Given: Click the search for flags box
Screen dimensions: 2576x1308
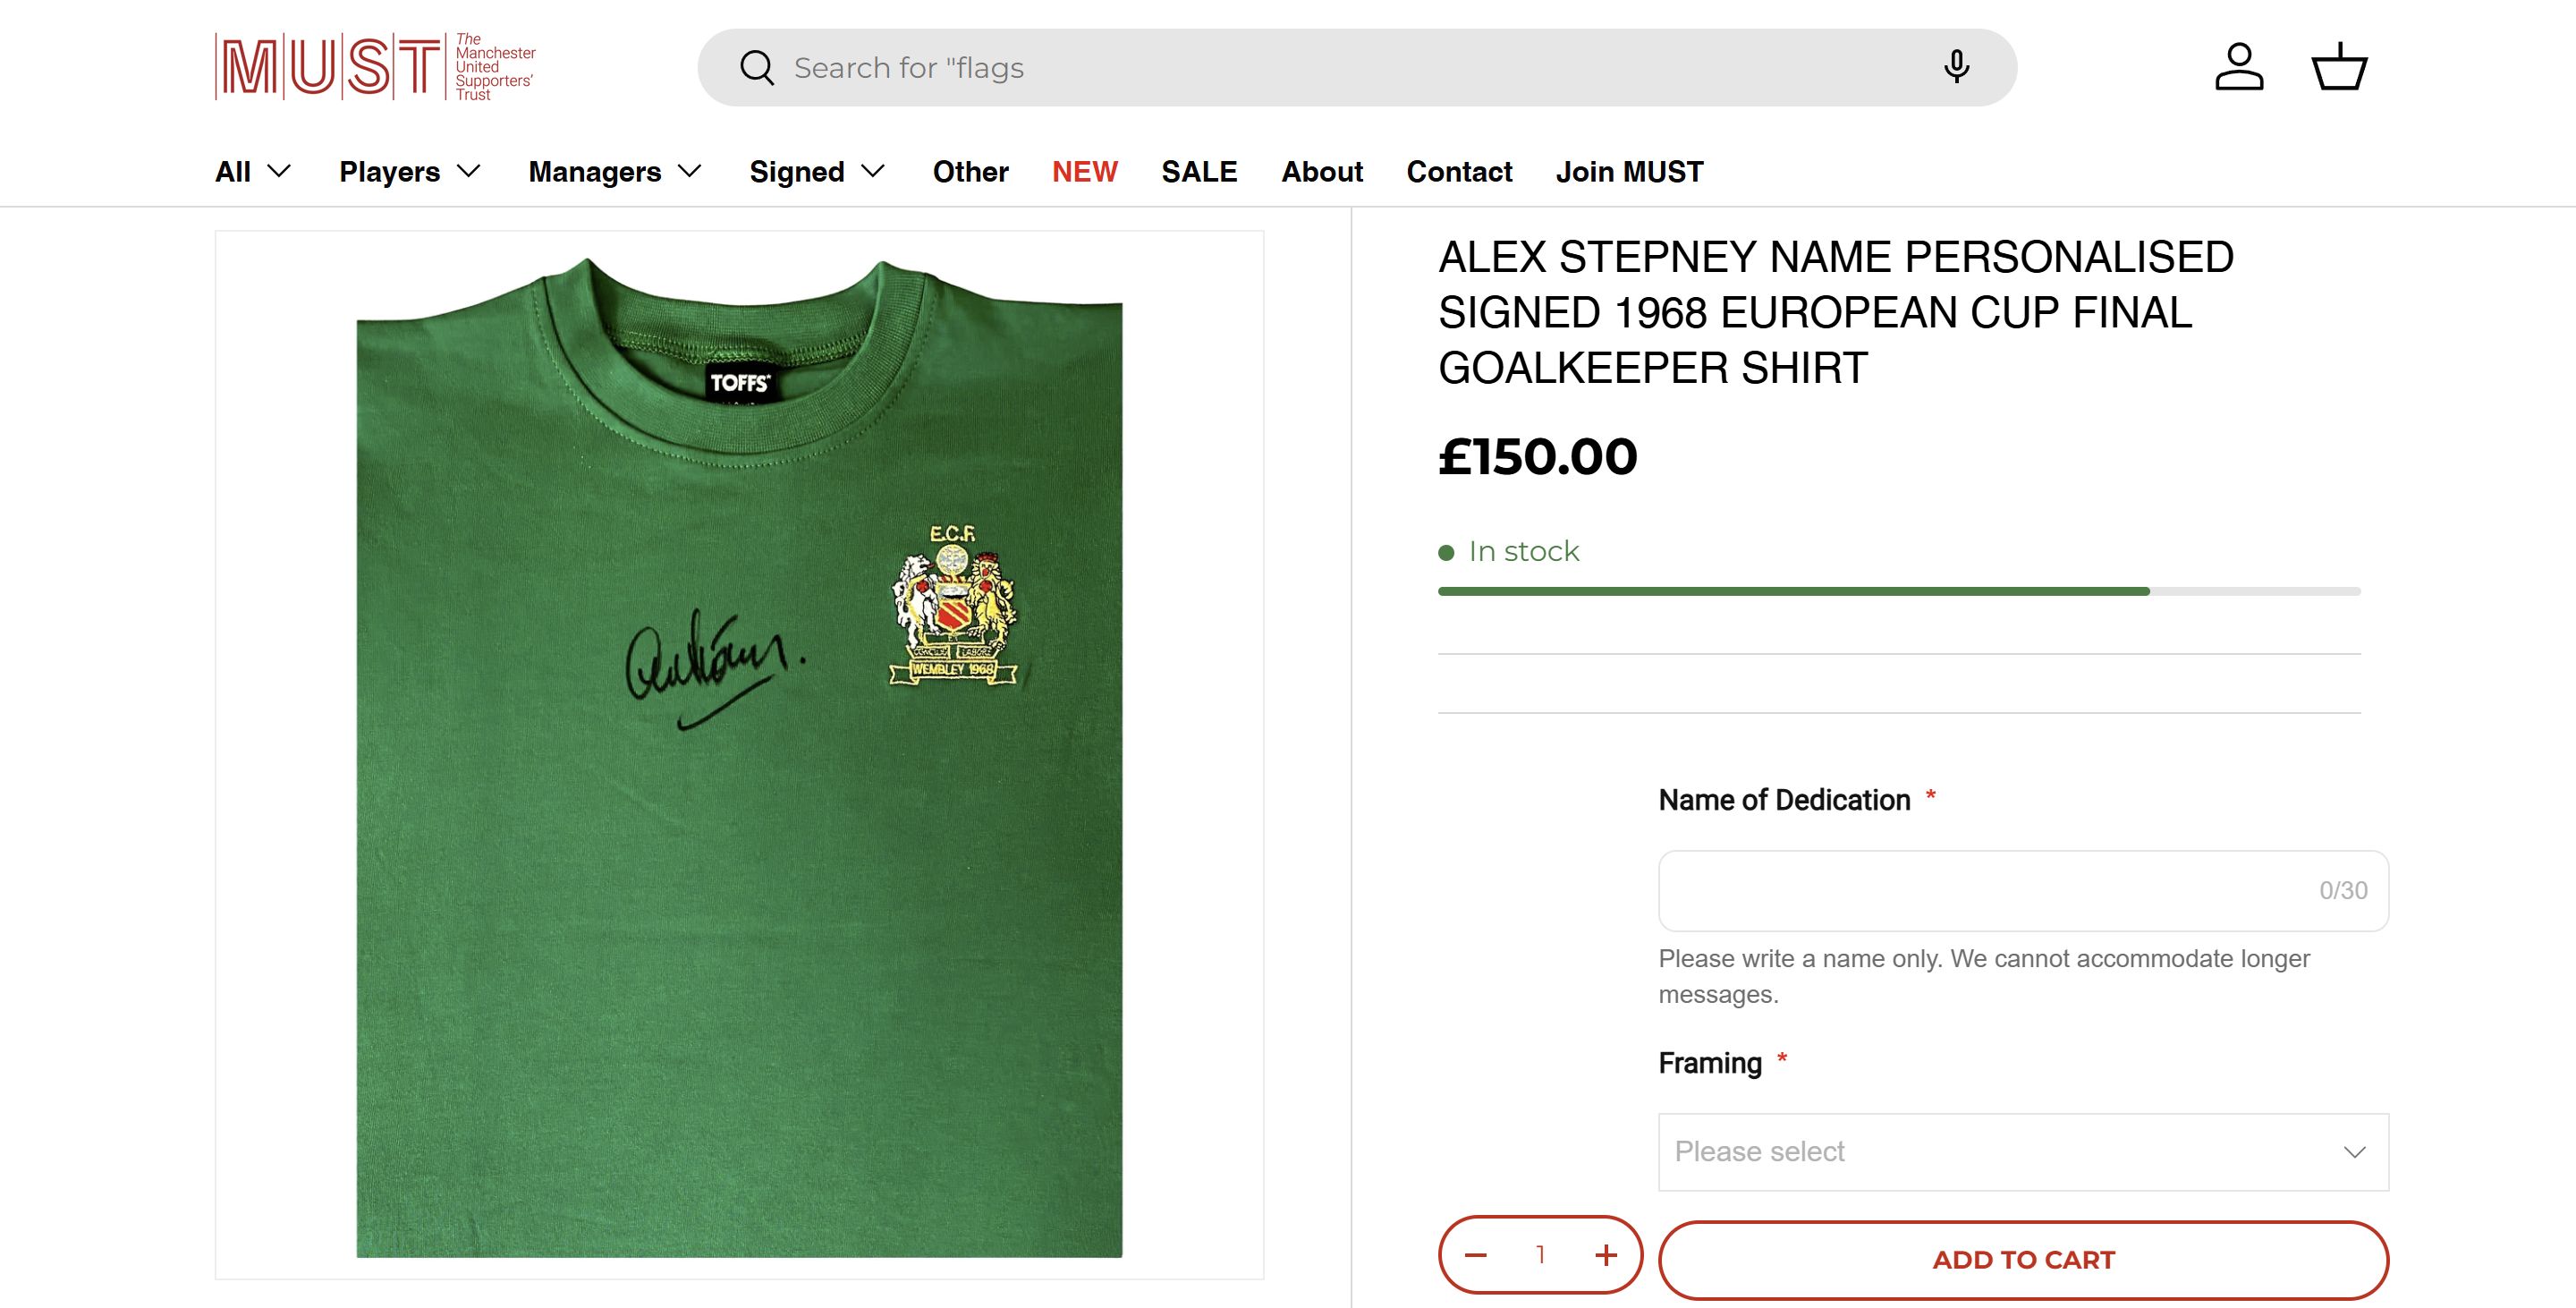Looking at the screenshot, I should (x=1340, y=68).
